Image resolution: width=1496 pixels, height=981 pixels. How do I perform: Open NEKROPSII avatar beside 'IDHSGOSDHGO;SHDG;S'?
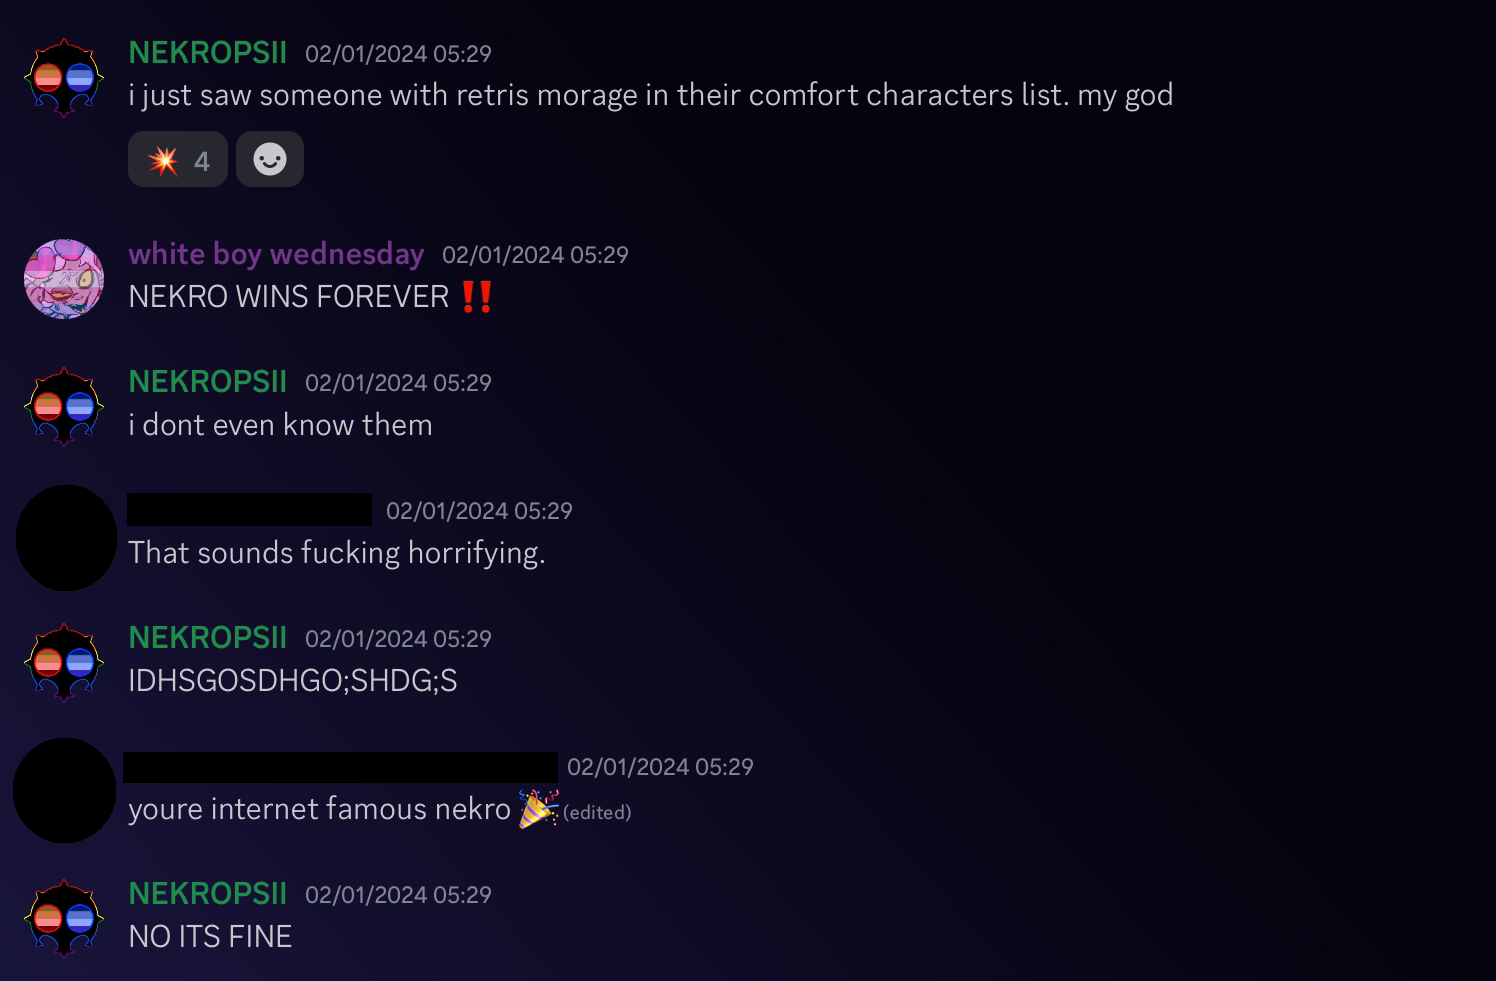click(64, 663)
